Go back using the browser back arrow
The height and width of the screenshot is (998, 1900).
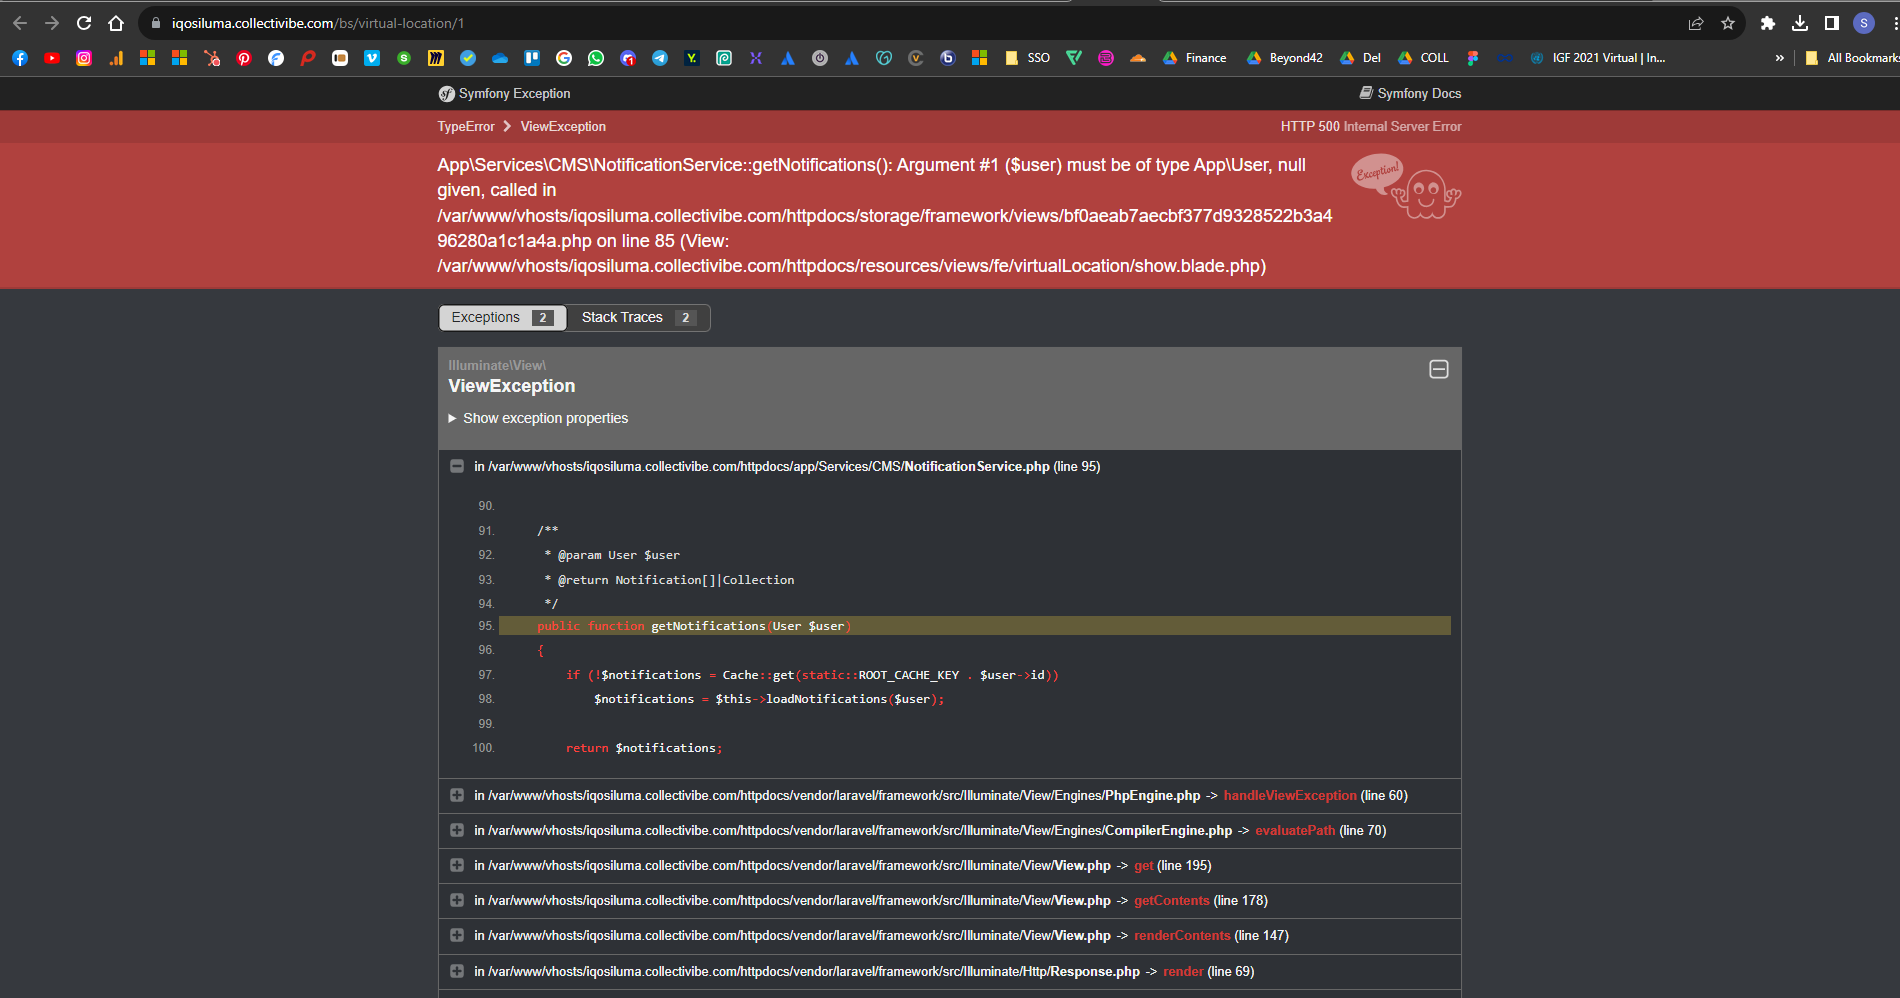(x=20, y=23)
